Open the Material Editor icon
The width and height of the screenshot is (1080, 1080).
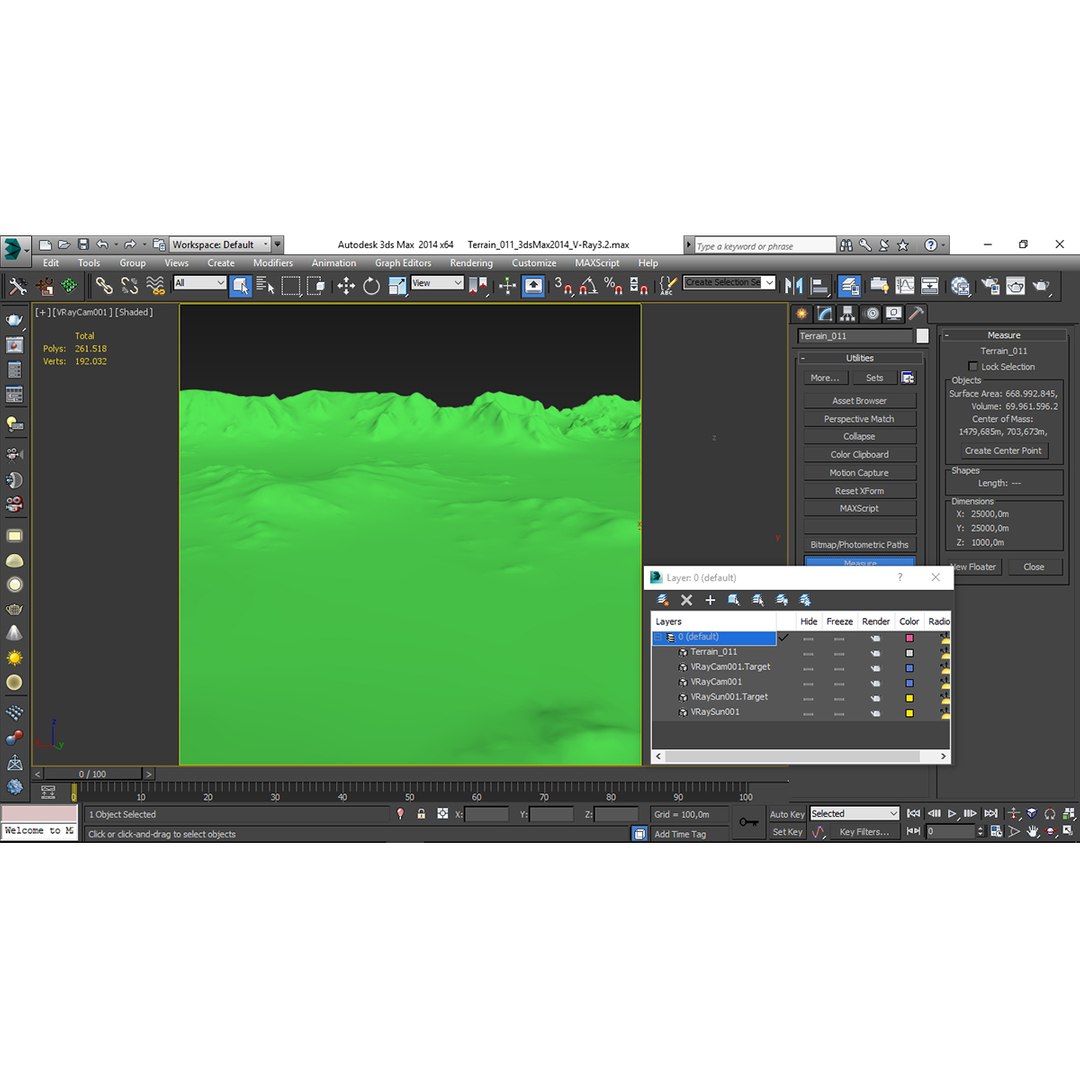point(960,285)
